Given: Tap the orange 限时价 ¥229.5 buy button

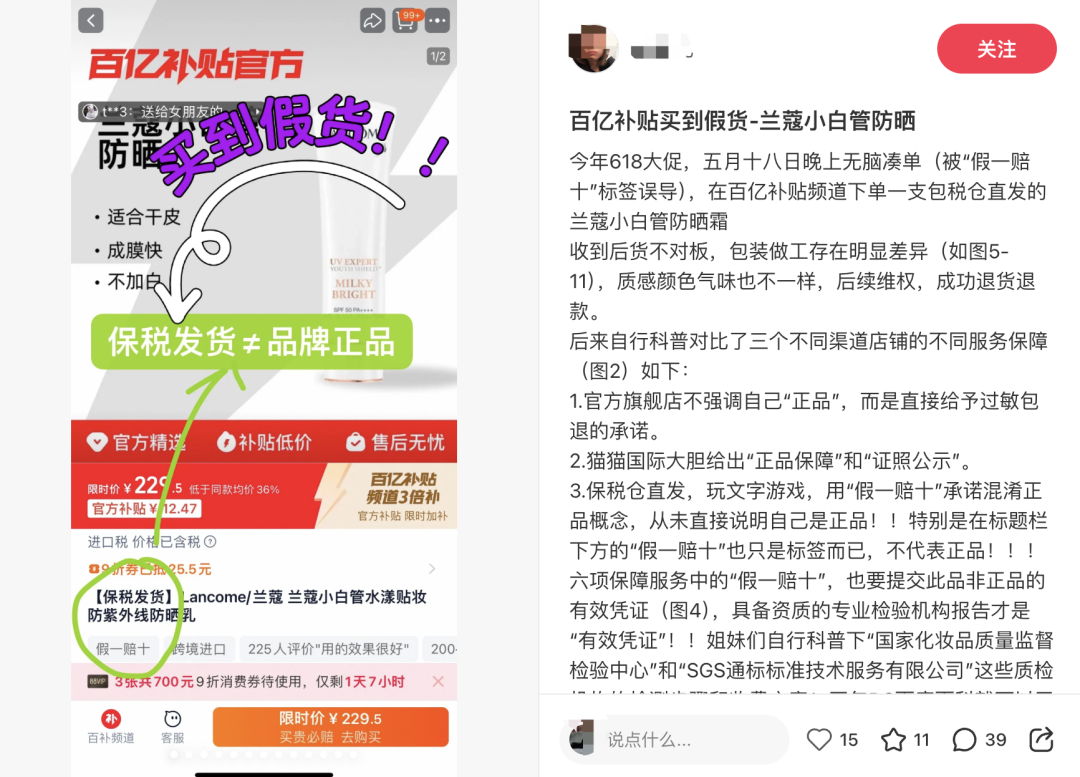Looking at the screenshot, I should pyautogui.click(x=331, y=727).
